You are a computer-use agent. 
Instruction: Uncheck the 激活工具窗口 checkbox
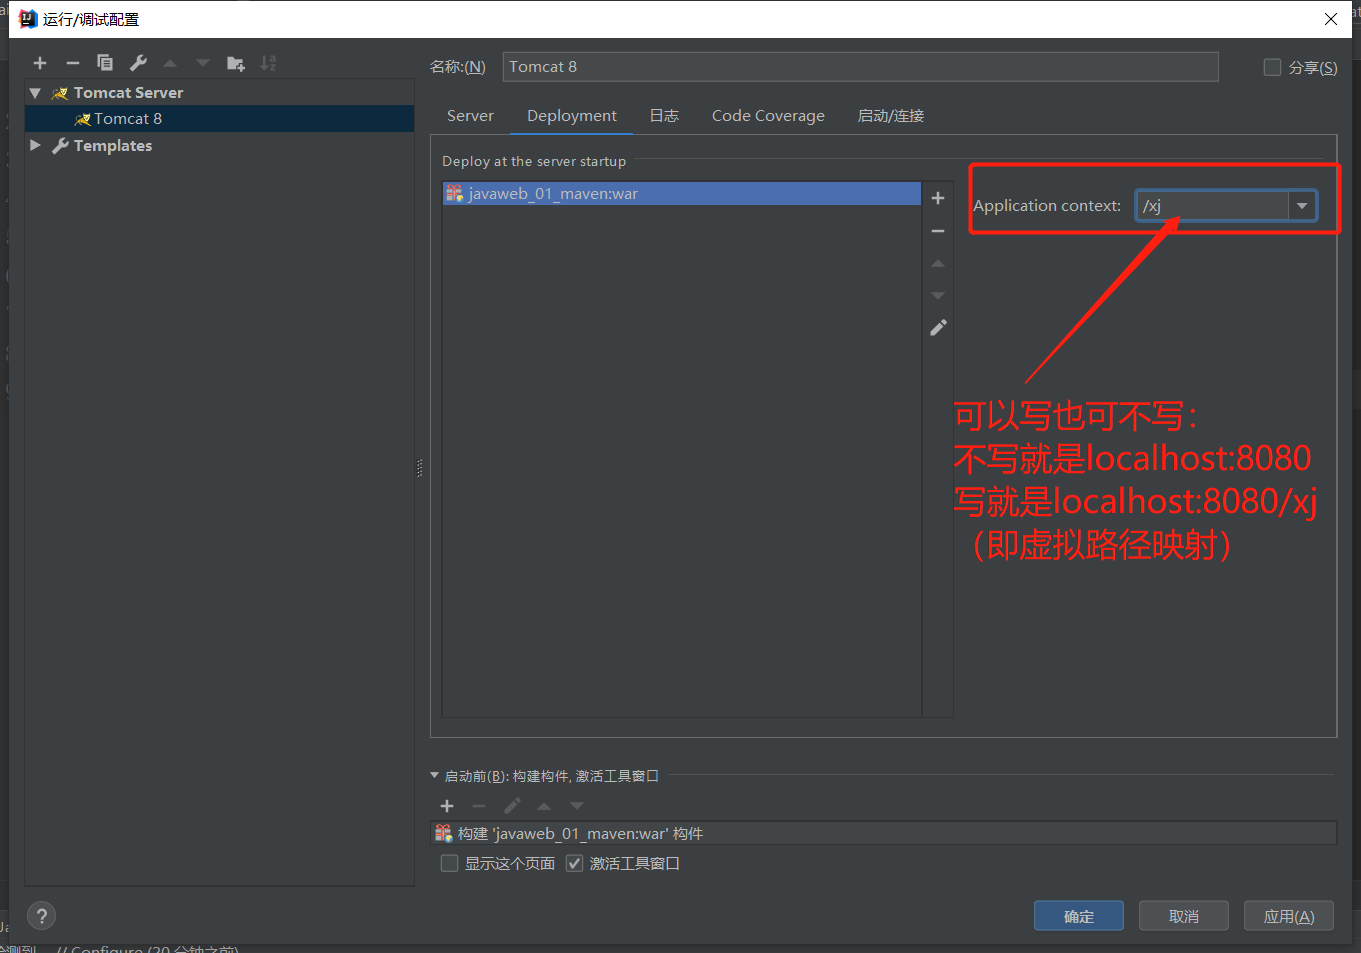574,863
